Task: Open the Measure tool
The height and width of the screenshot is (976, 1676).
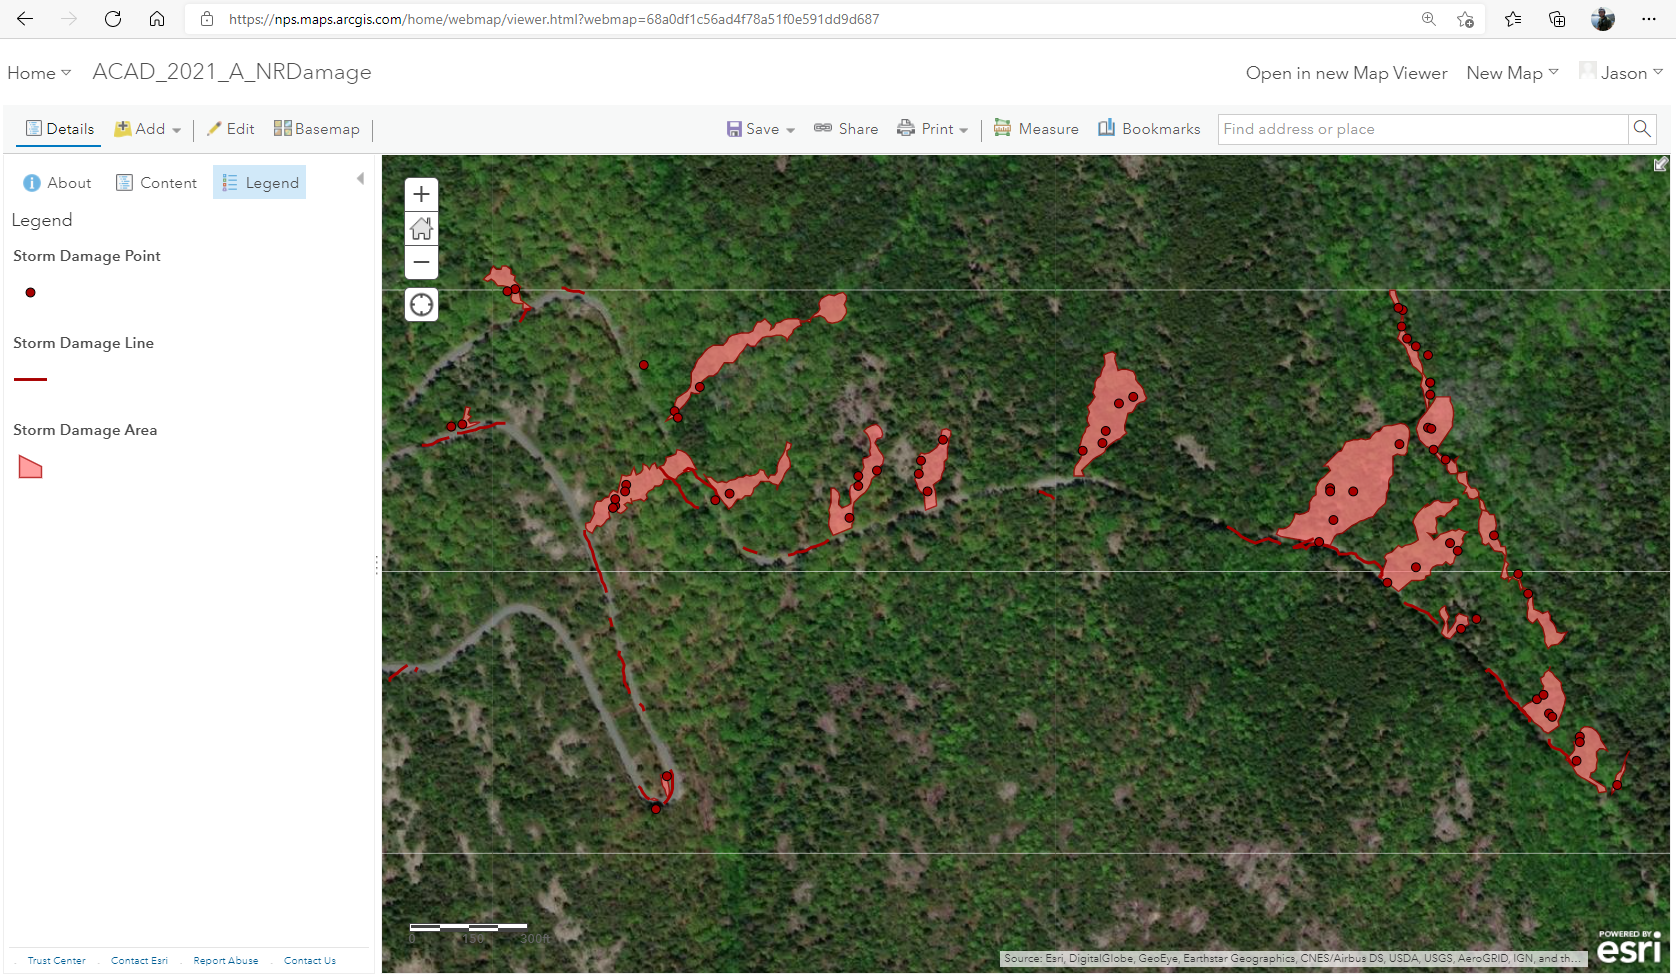Action: tap(1036, 129)
